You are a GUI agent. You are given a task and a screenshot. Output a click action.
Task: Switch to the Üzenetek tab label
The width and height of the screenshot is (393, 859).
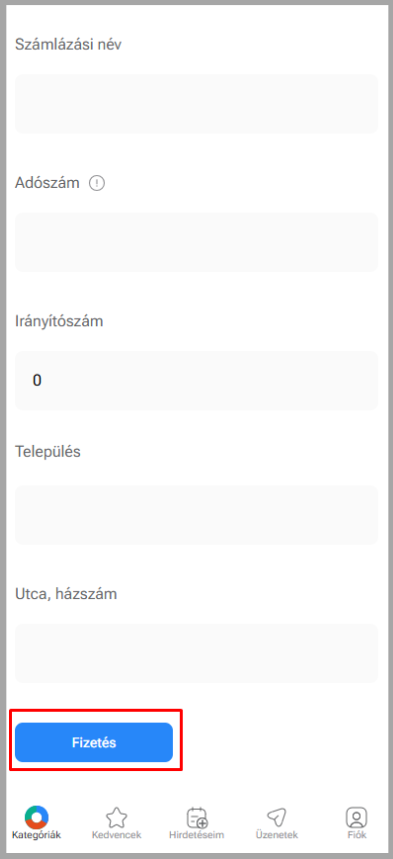coord(277,835)
